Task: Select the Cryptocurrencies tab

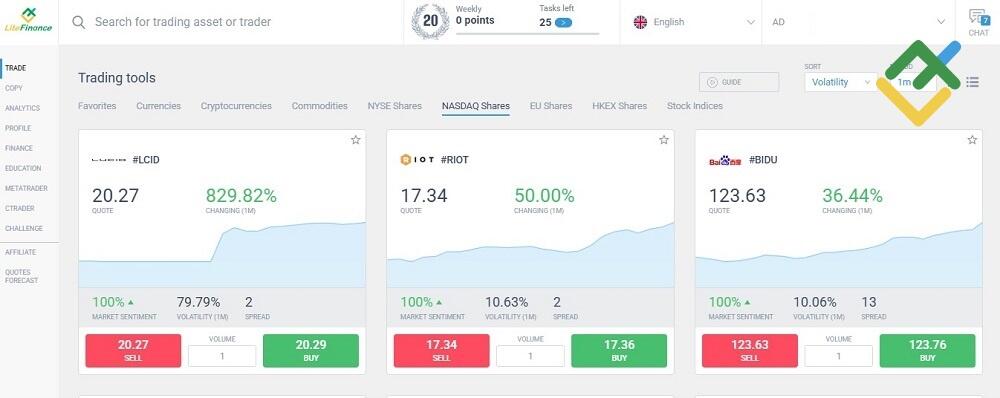Action: (236, 106)
